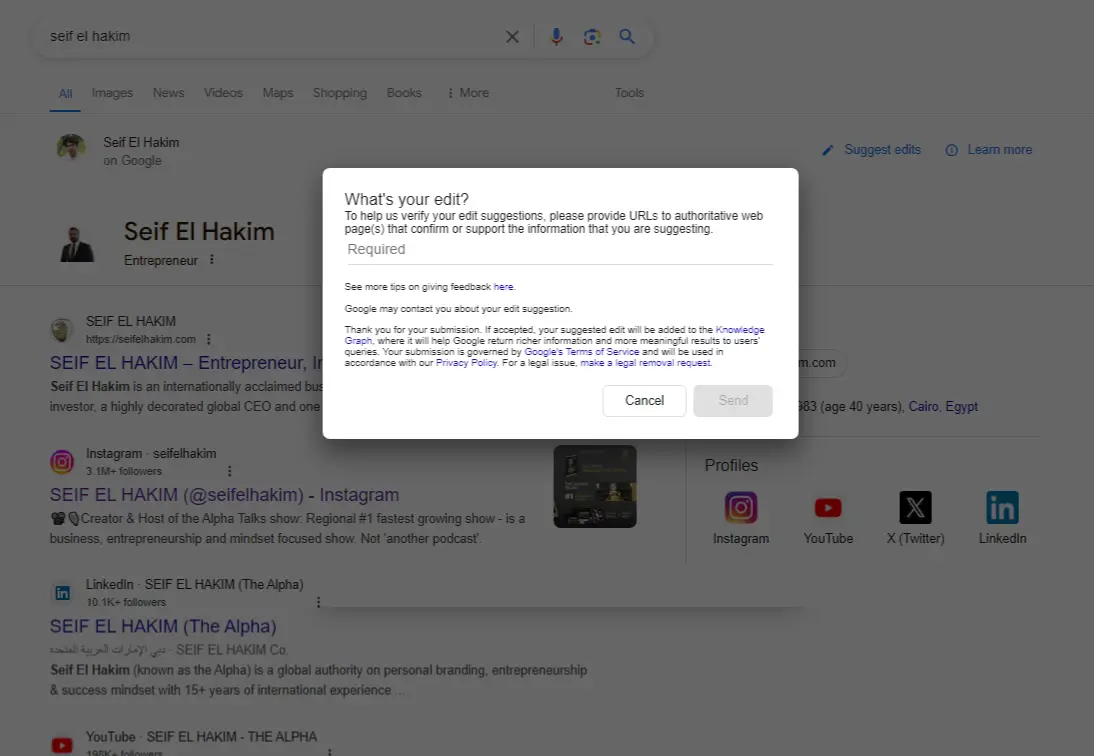Expand the More search categories menu
Viewport: 1094px width, 756px height.
pyautogui.click(x=468, y=93)
